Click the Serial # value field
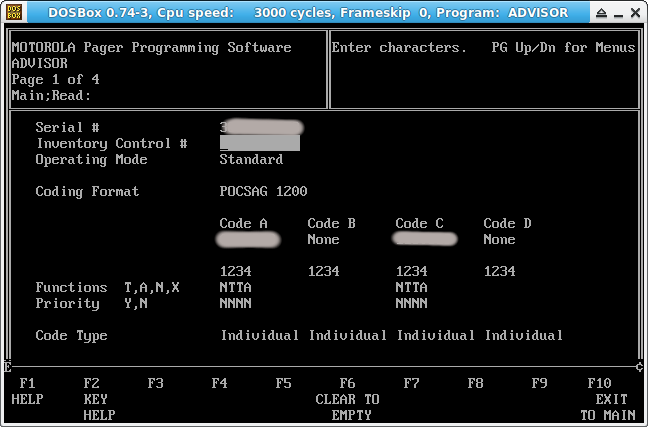This screenshot has height=427, width=648. 262,127
